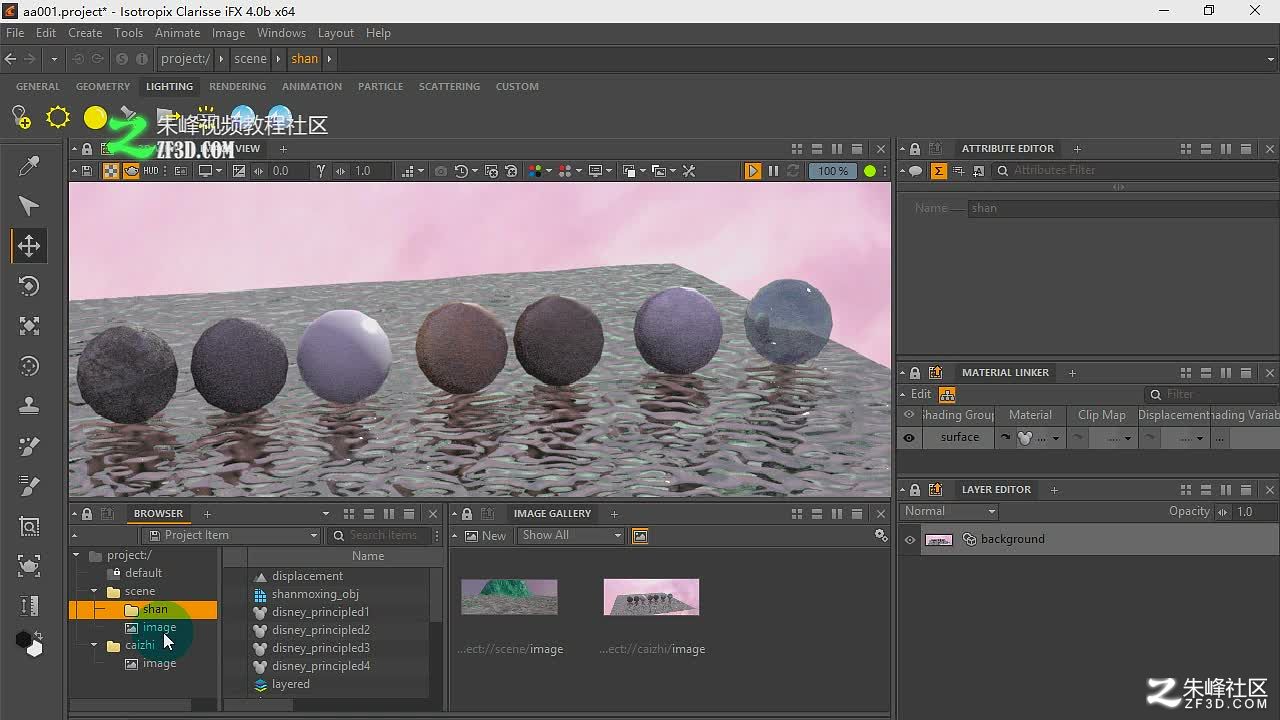Open the clip map dropdown for surface row
Screen dimensions: 1280x720
click(x=1128, y=438)
